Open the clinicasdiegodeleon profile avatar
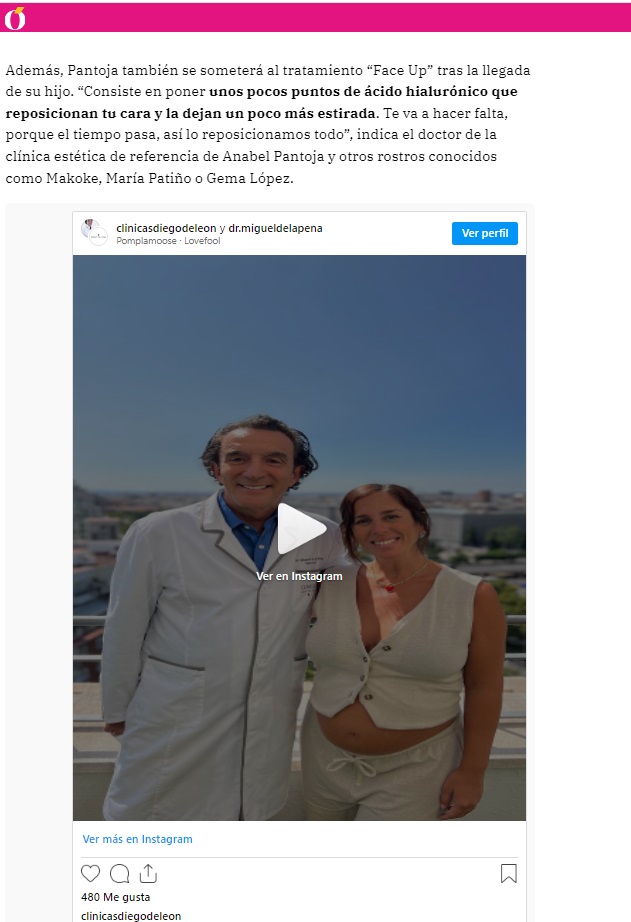631x922 pixels. [x=94, y=232]
